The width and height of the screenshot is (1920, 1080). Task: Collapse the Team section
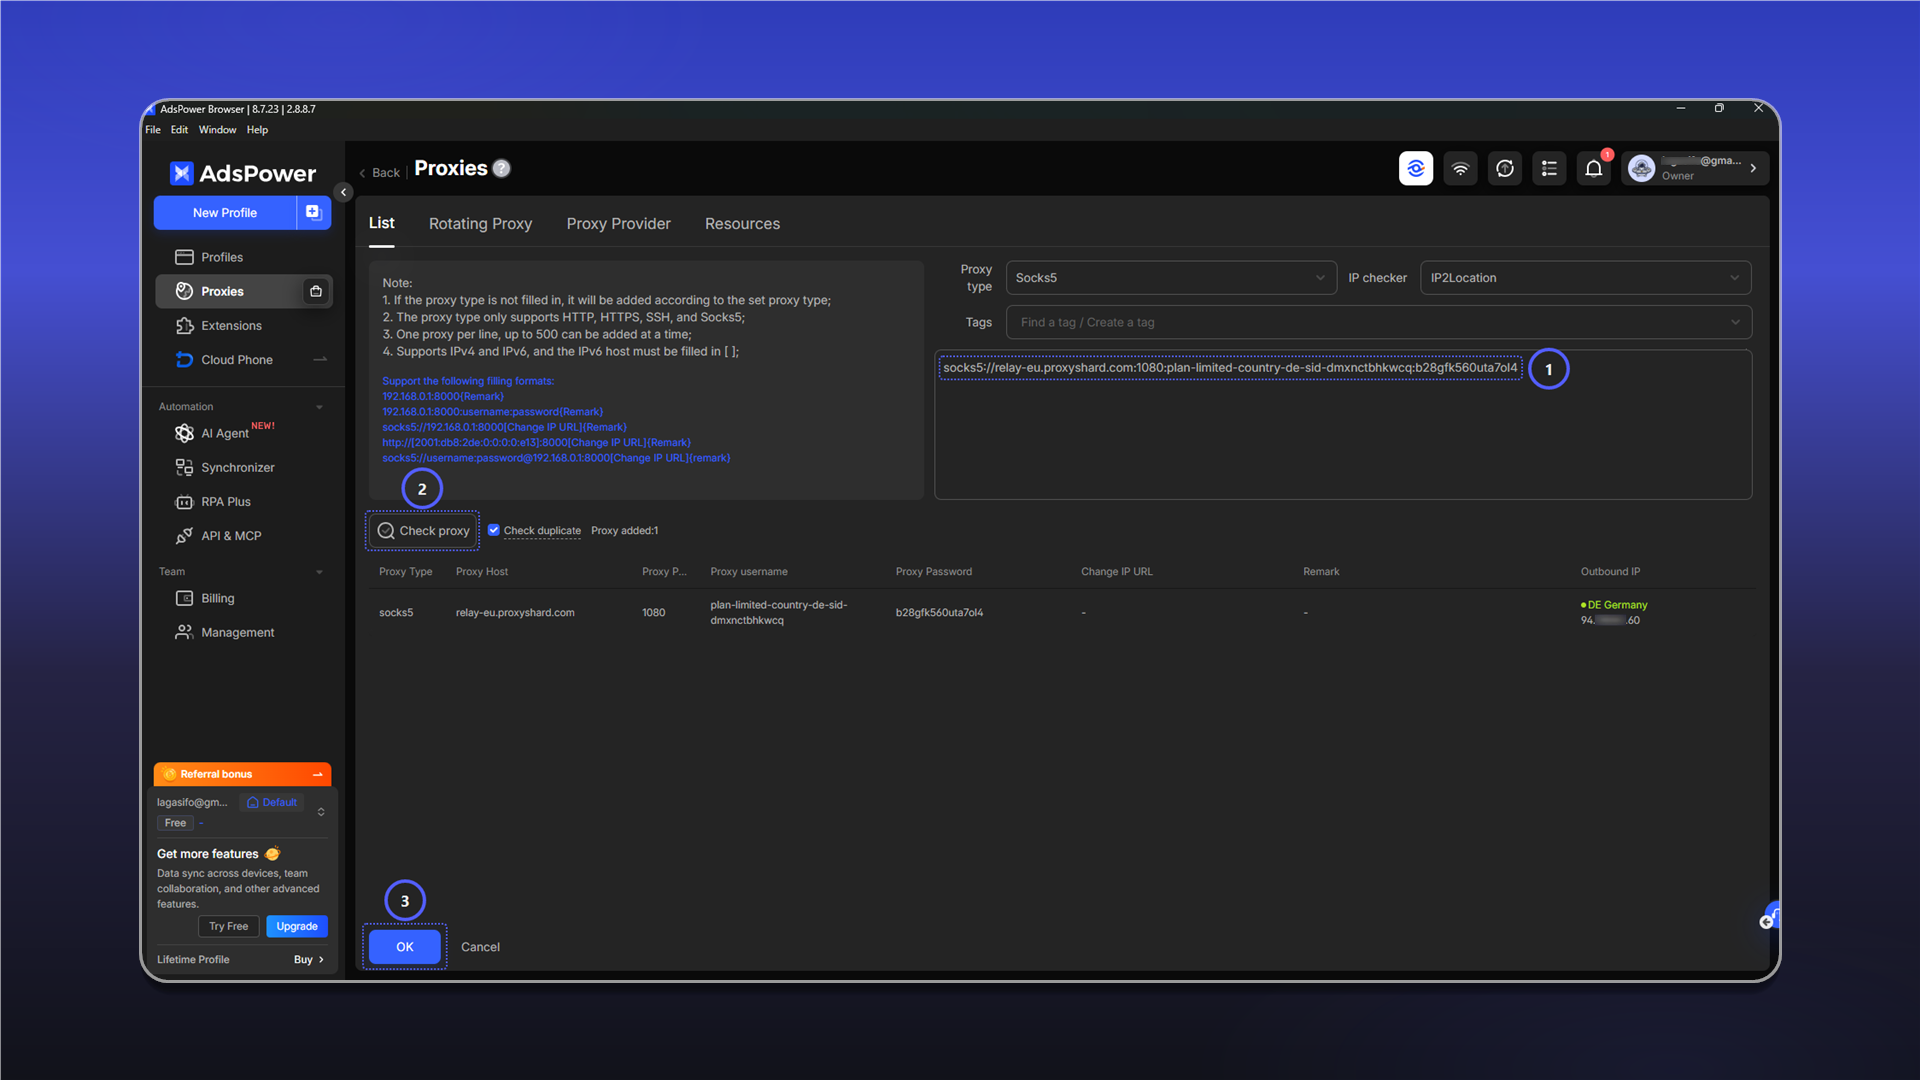click(x=319, y=572)
